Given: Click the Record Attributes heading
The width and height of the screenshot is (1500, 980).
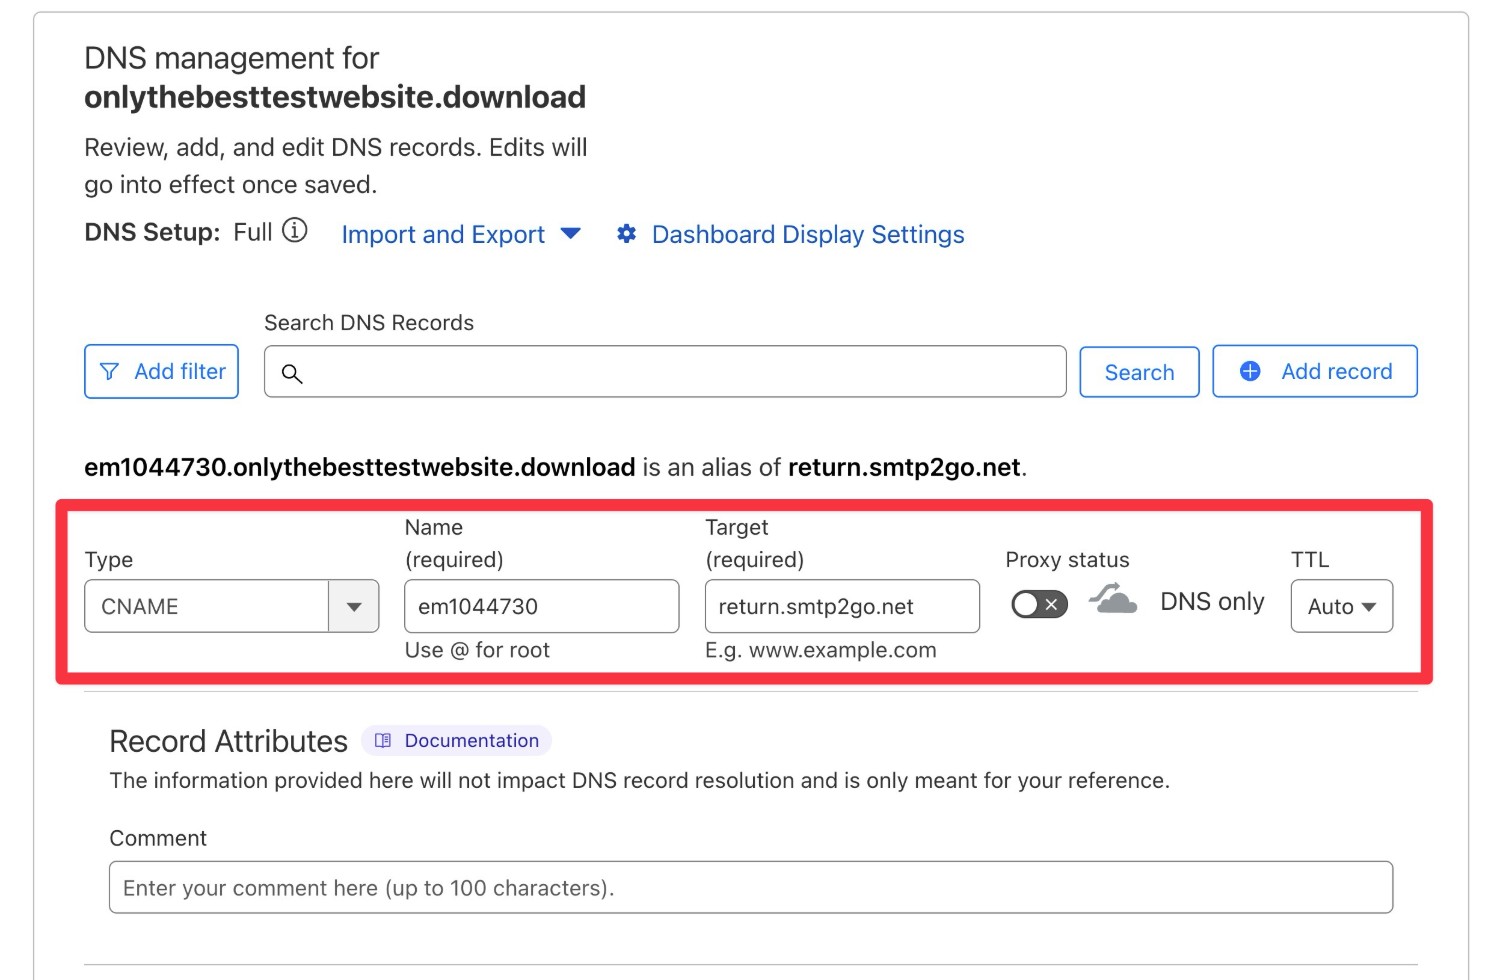Looking at the screenshot, I should tap(228, 741).
